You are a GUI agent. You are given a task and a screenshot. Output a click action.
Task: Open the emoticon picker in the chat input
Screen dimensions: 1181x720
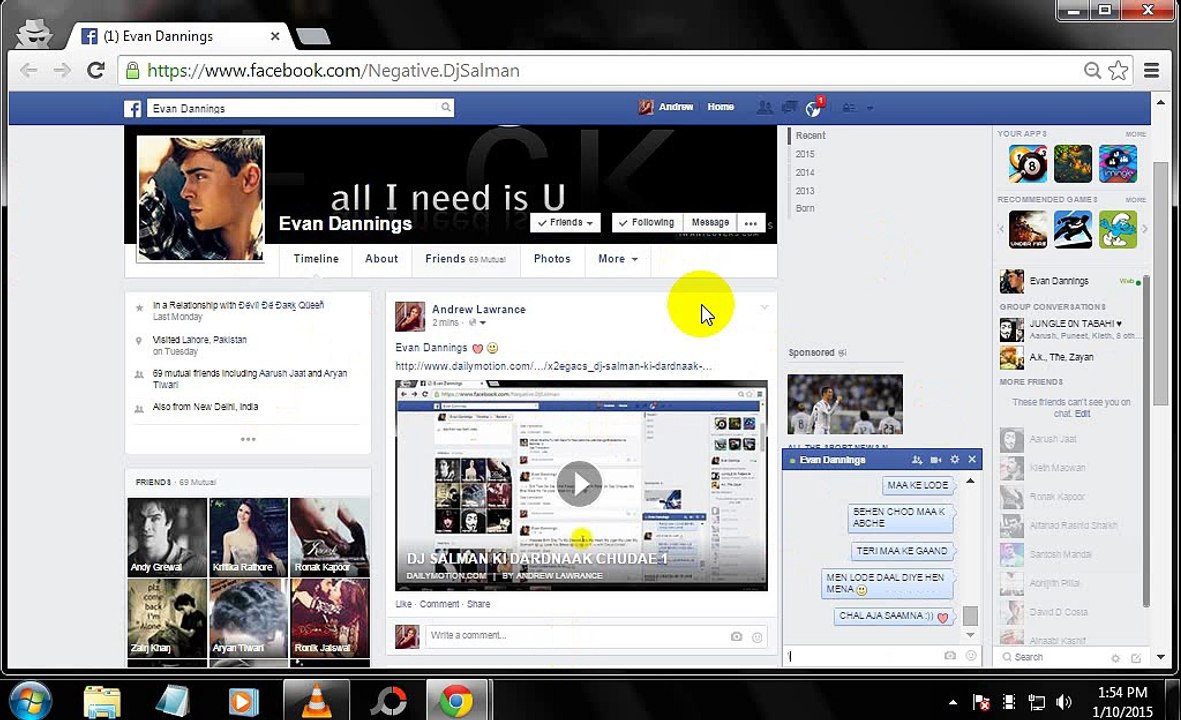coord(971,656)
